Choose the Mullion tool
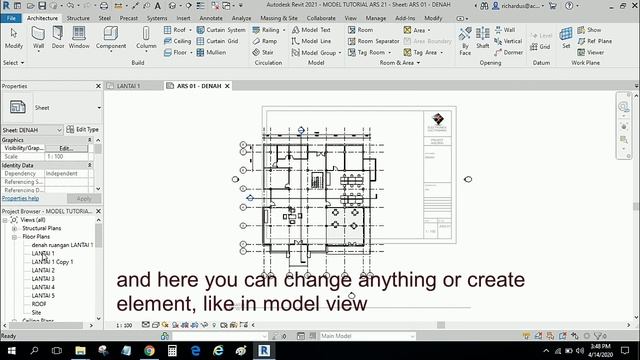Viewport: 640px width, 360px height. (x=211, y=53)
